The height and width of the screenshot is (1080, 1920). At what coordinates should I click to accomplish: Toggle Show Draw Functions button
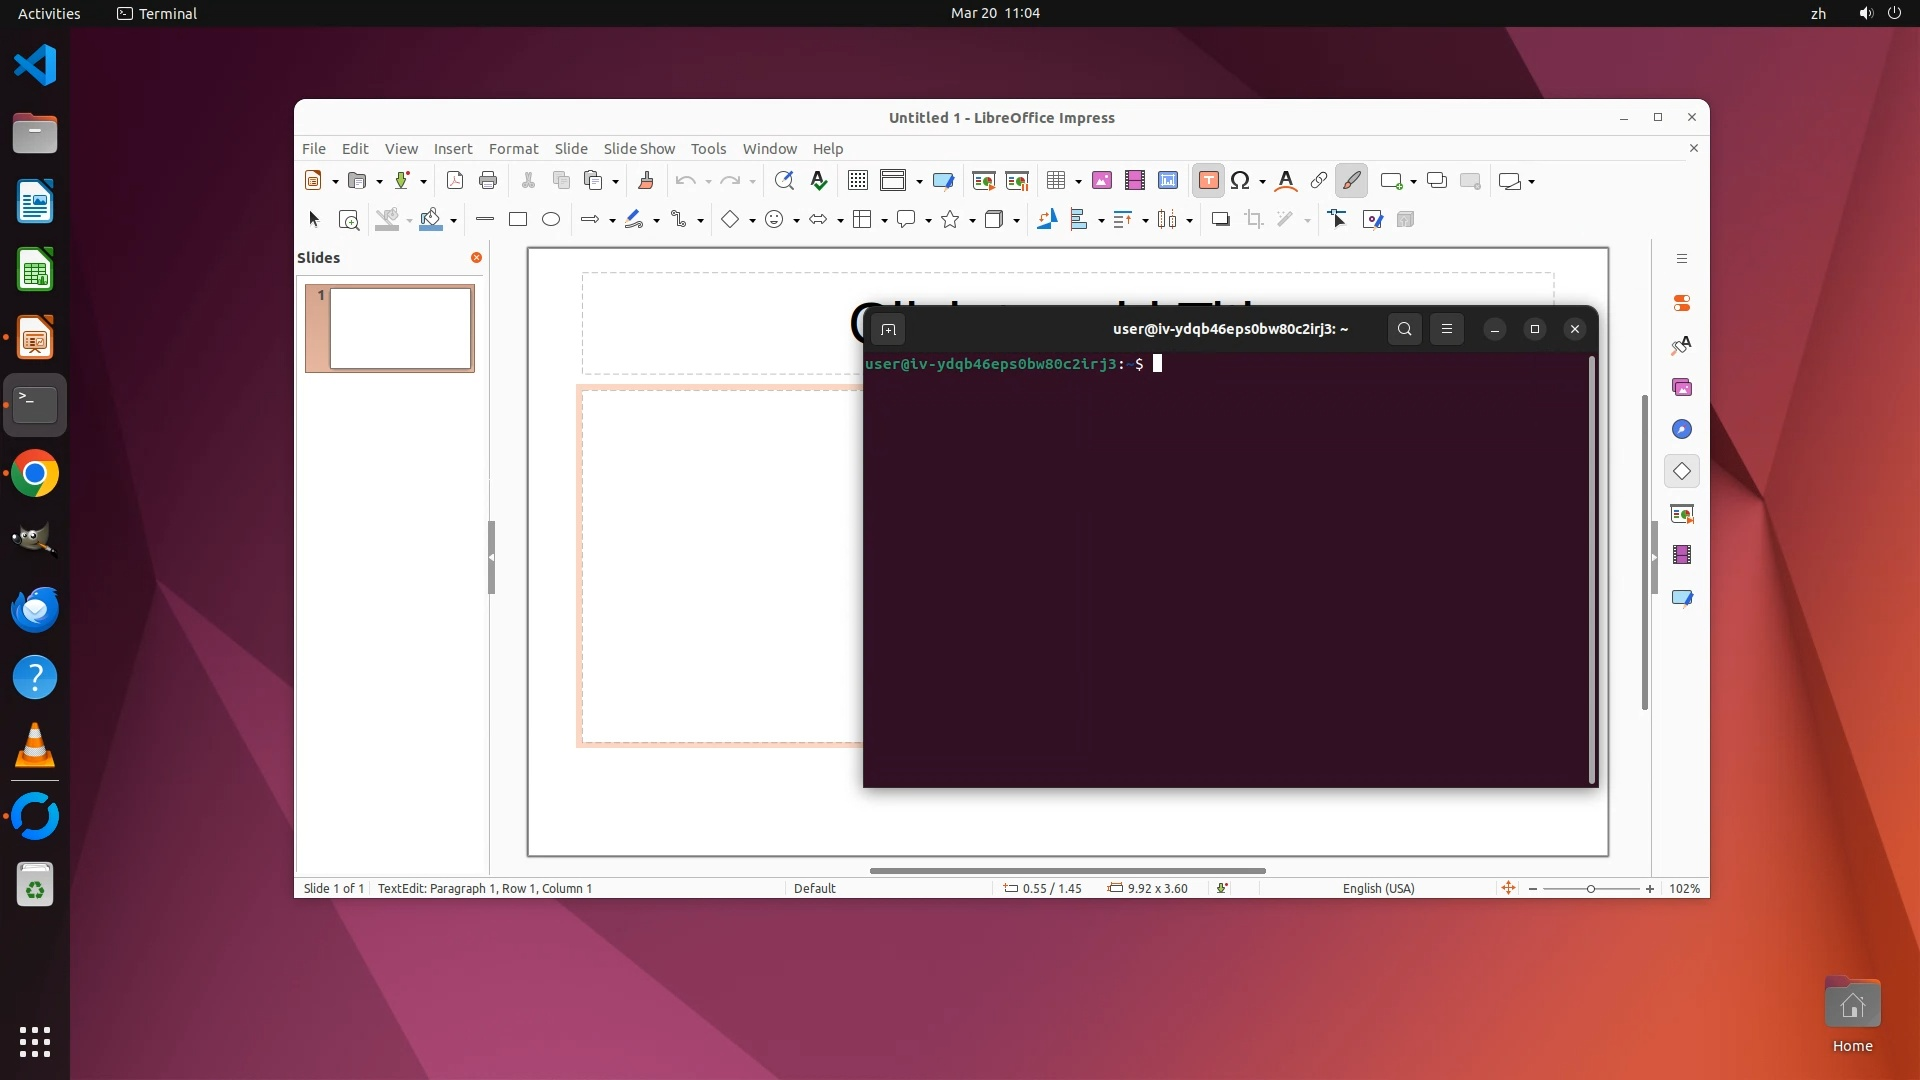[x=1351, y=181]
